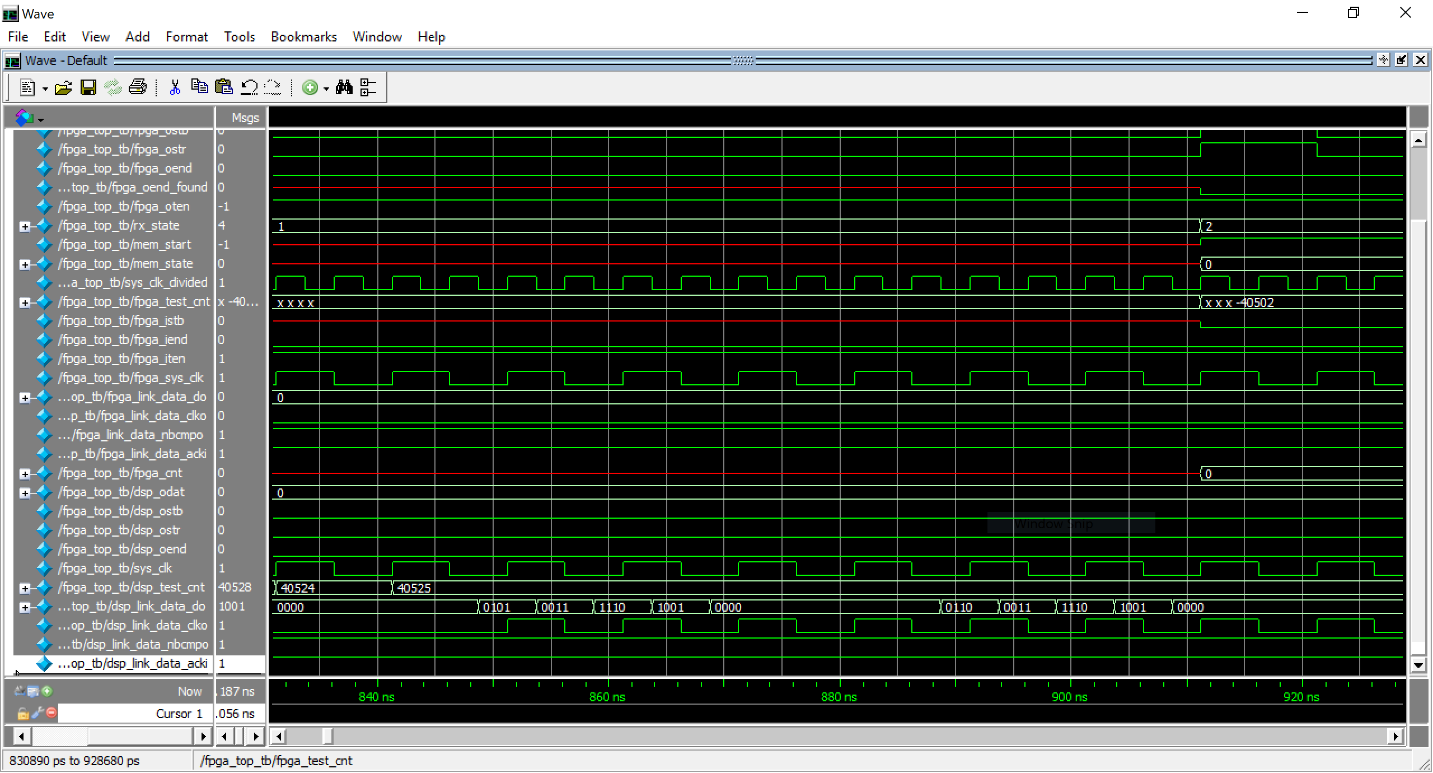The width and height of the screenshot is (1433, 773).
Task: Find a signal using the binoculars icon
Action: (x=344, y=88)
